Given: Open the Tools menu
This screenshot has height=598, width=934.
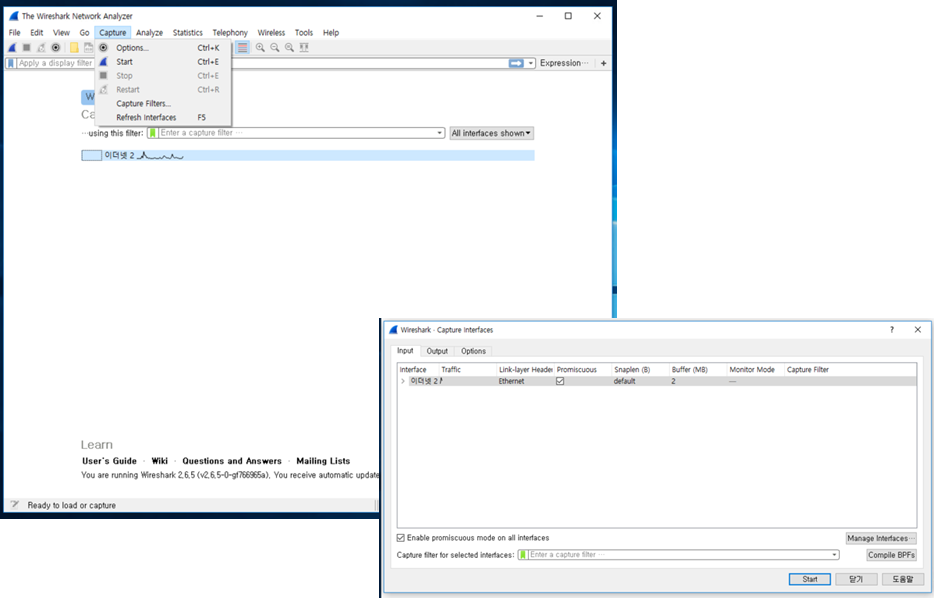Looking at the screenshot, I should tap(304, 33).
